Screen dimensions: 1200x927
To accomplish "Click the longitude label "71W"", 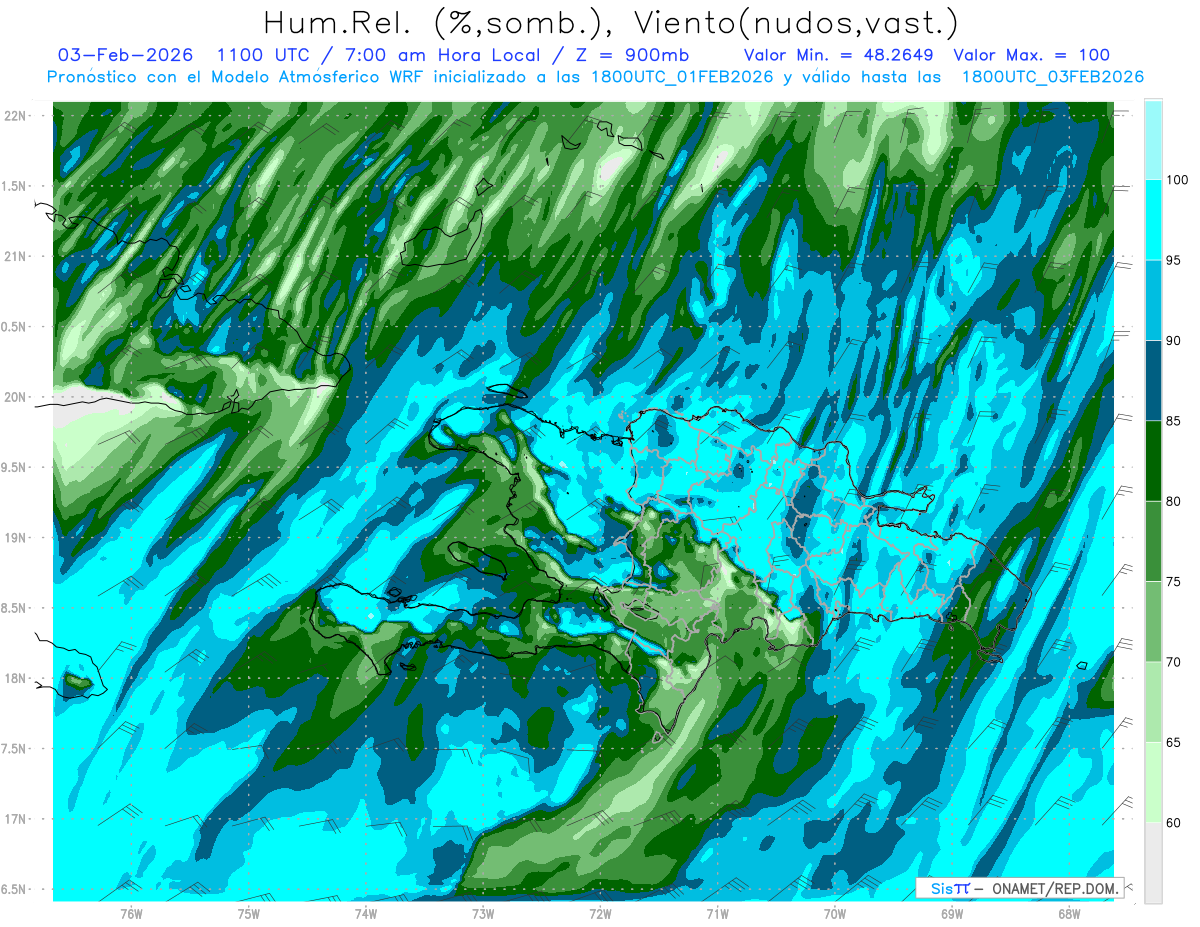I will click(717, 913).
